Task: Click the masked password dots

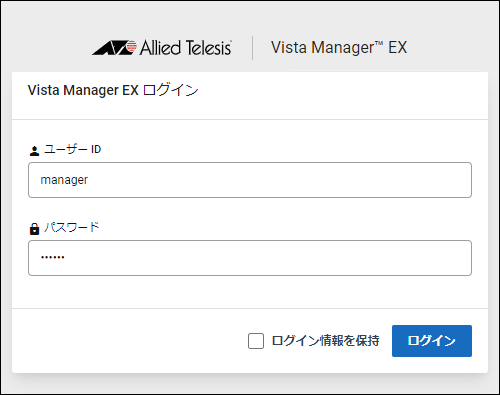Action: pos(52,257)
